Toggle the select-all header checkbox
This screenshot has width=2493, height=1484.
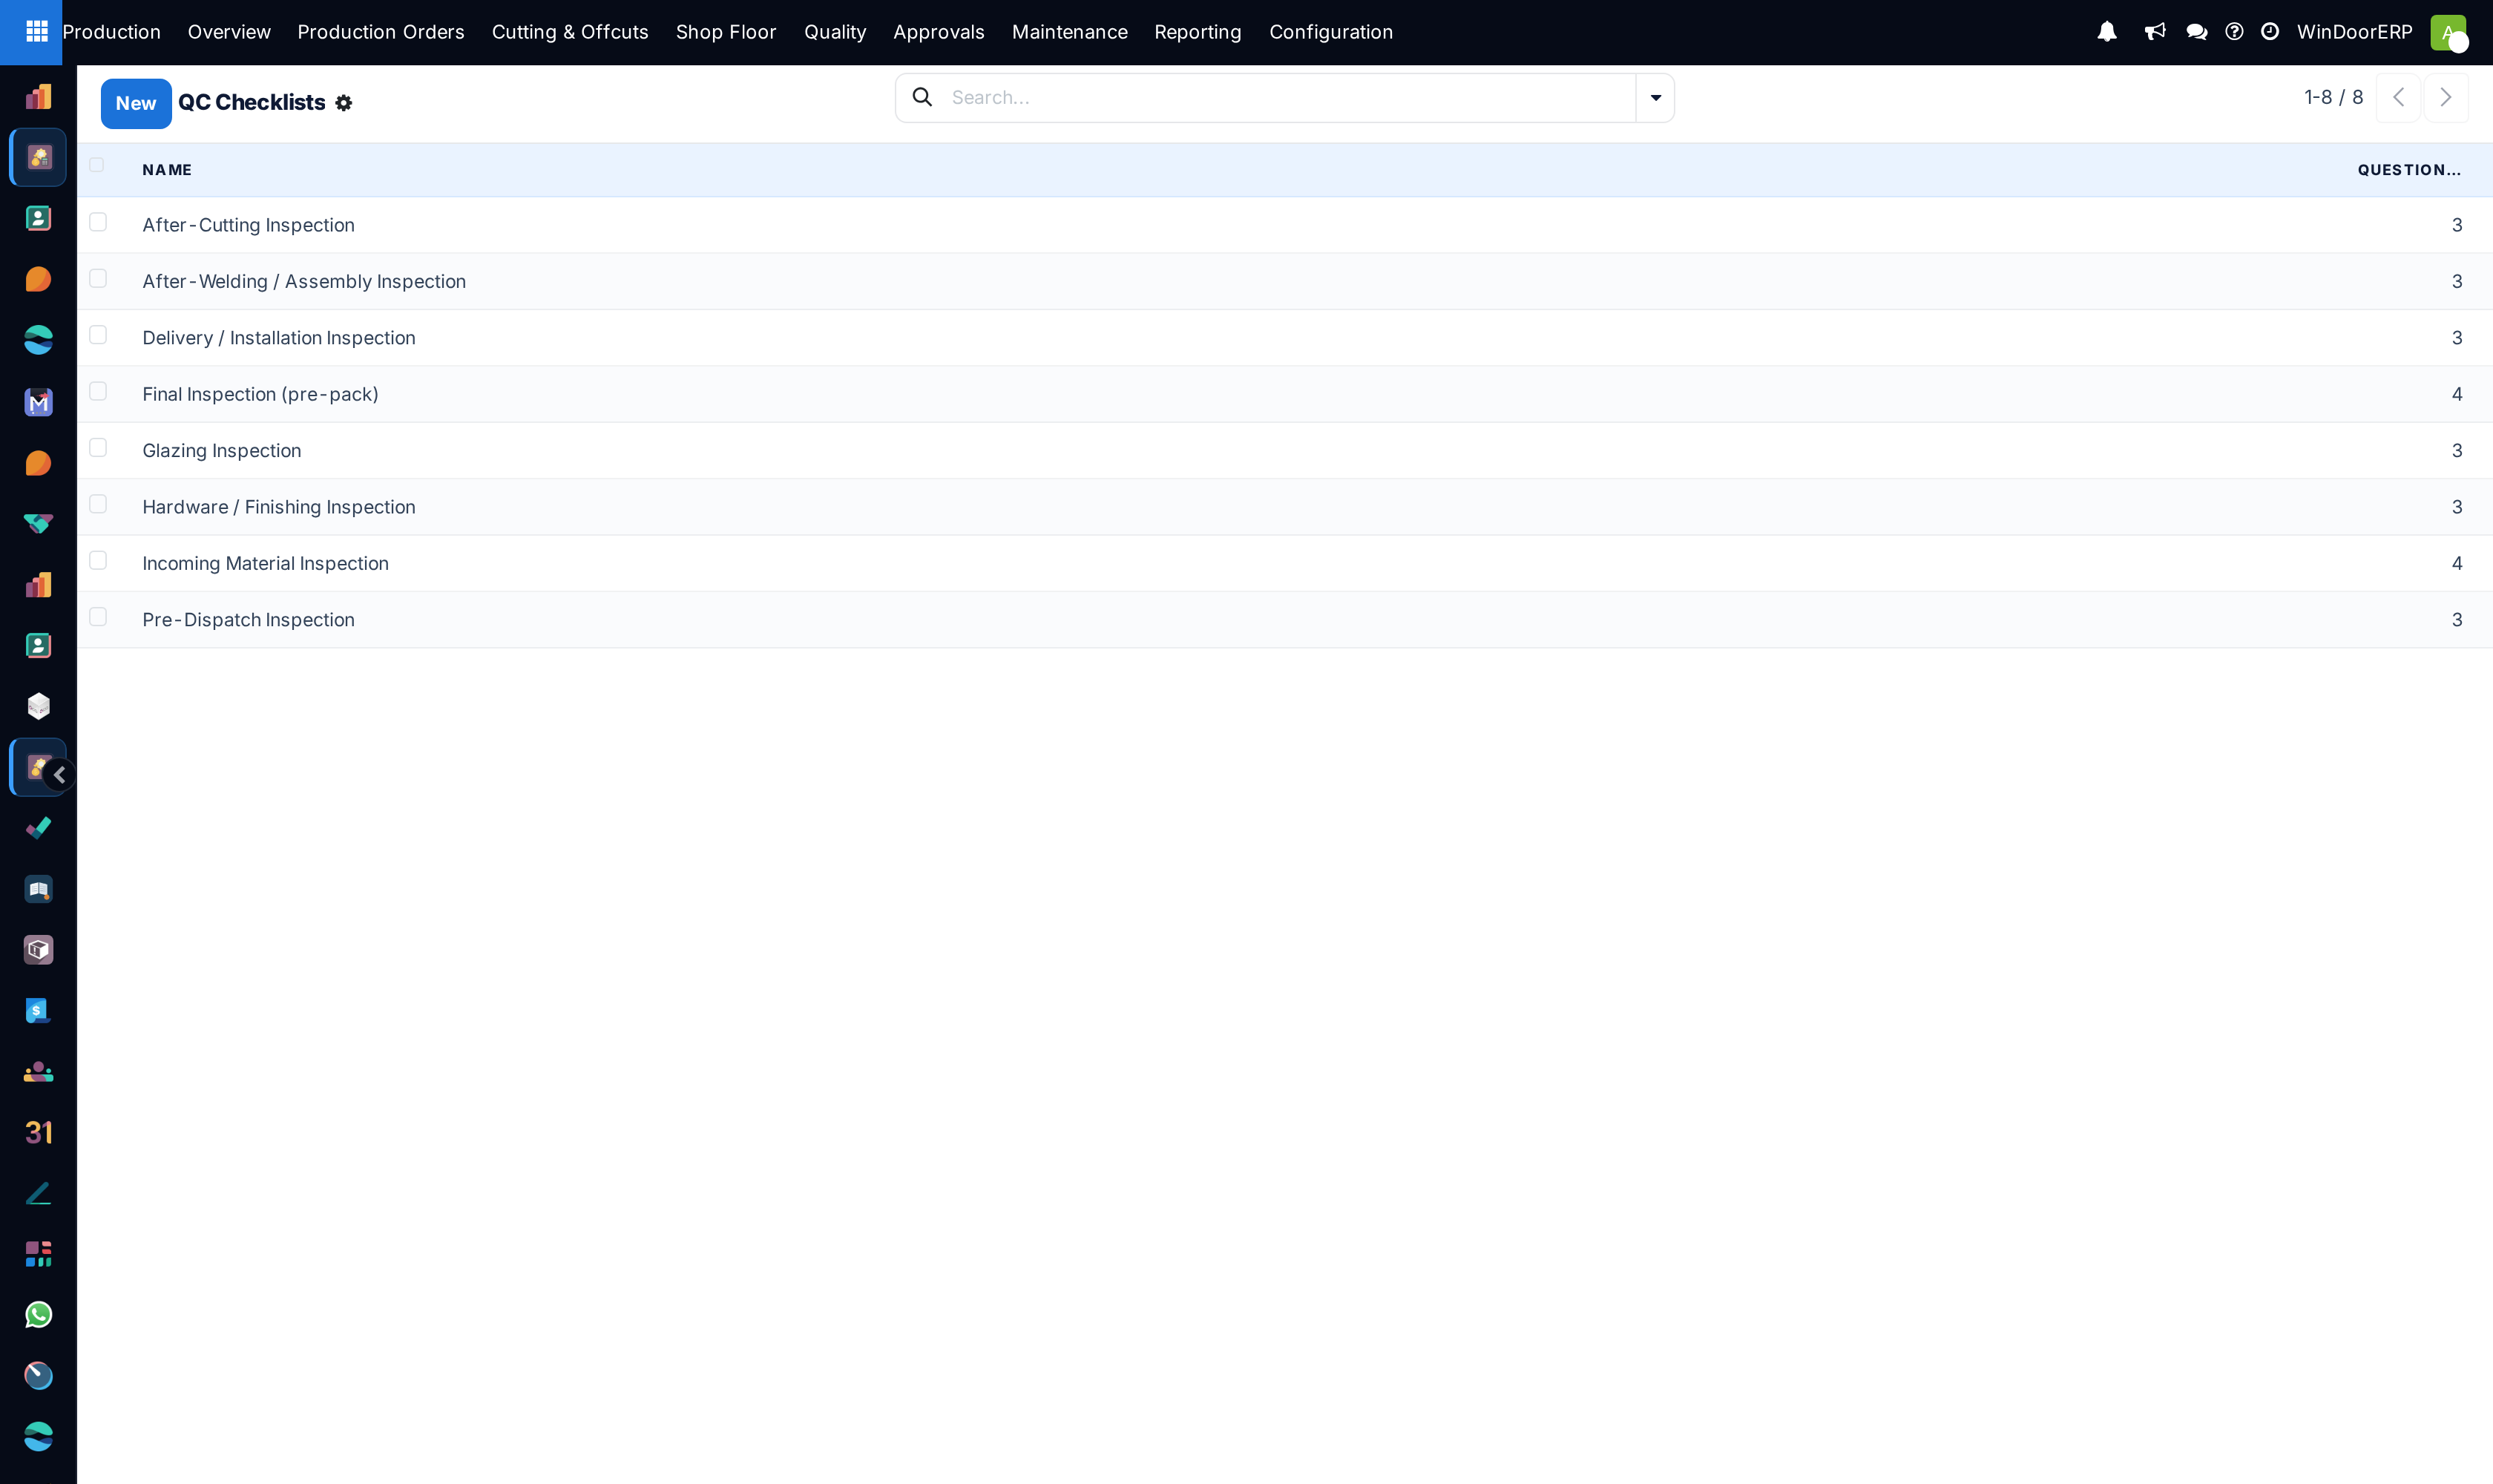(x=97, y=165)
